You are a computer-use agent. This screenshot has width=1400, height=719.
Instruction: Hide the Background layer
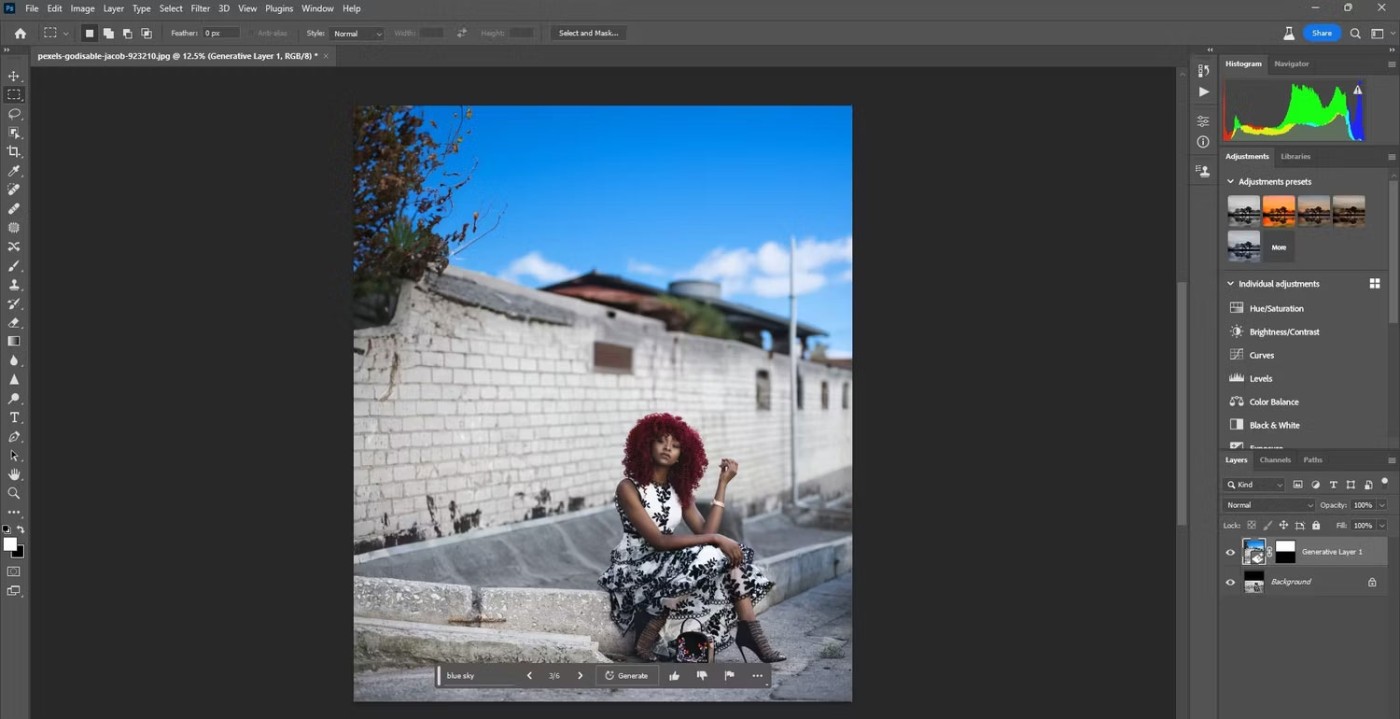1230,582
